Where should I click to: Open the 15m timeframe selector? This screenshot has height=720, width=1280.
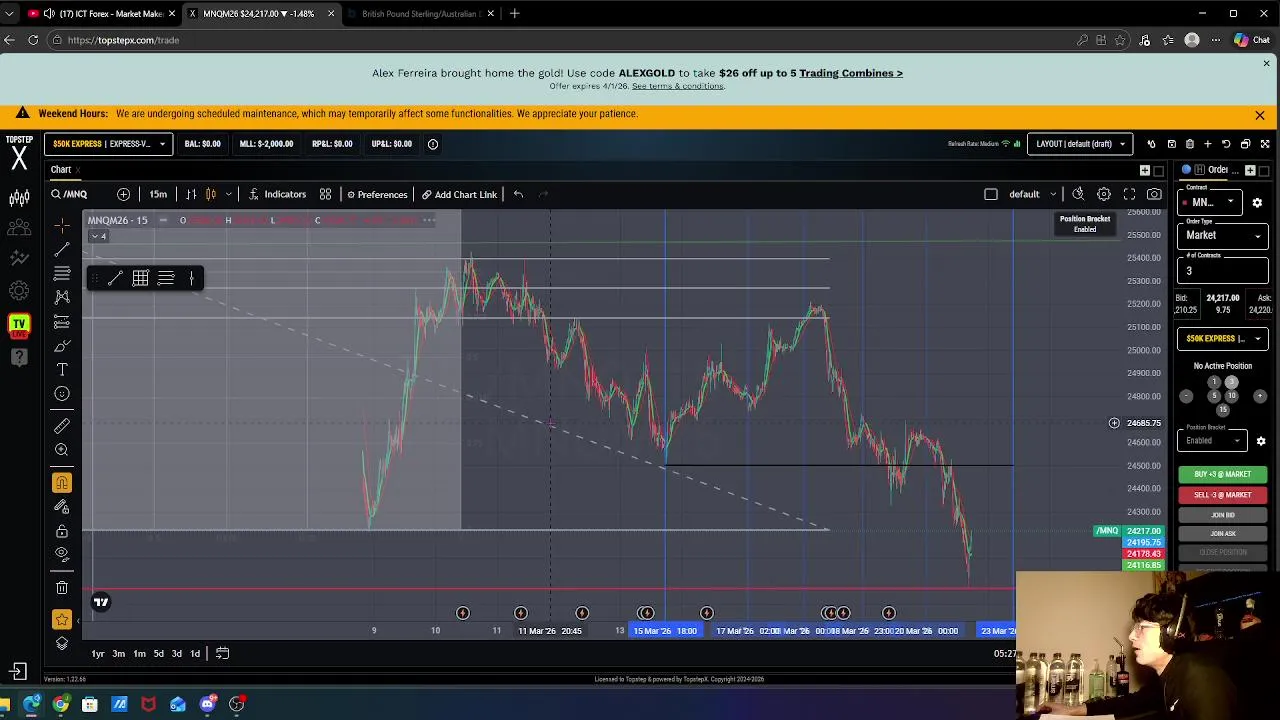[158, 194]
